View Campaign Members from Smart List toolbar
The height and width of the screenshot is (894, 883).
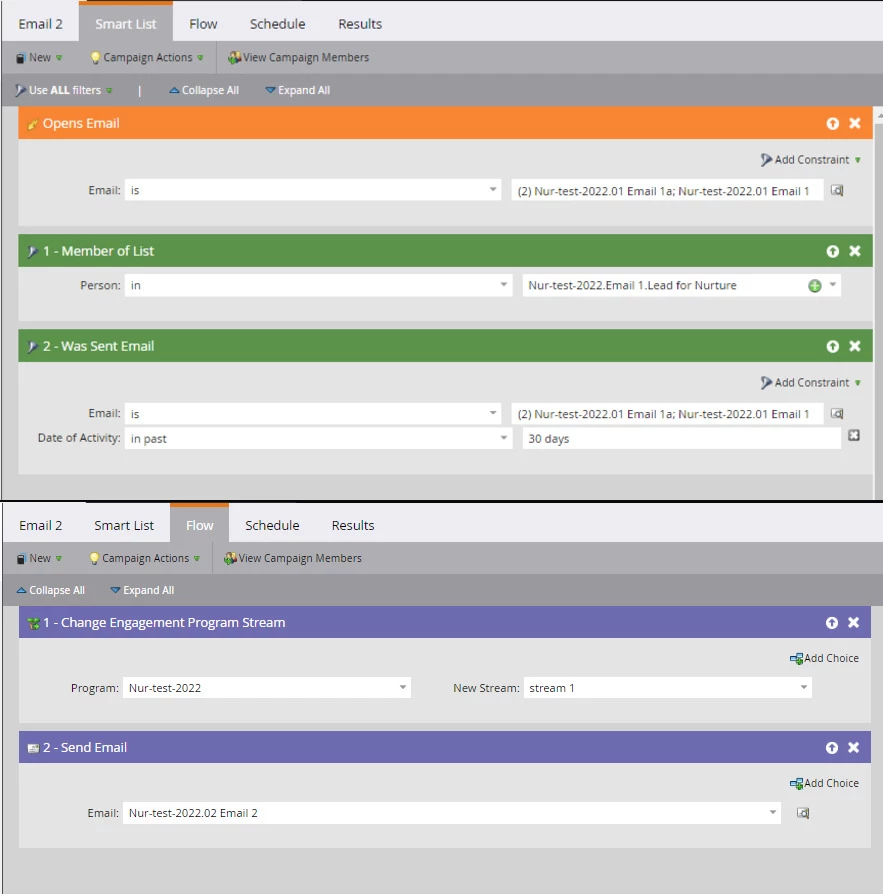coord(298,58)
